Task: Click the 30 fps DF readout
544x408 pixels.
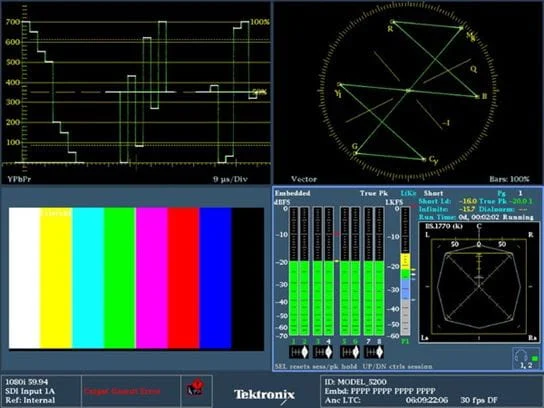Action: pos(479,400)
